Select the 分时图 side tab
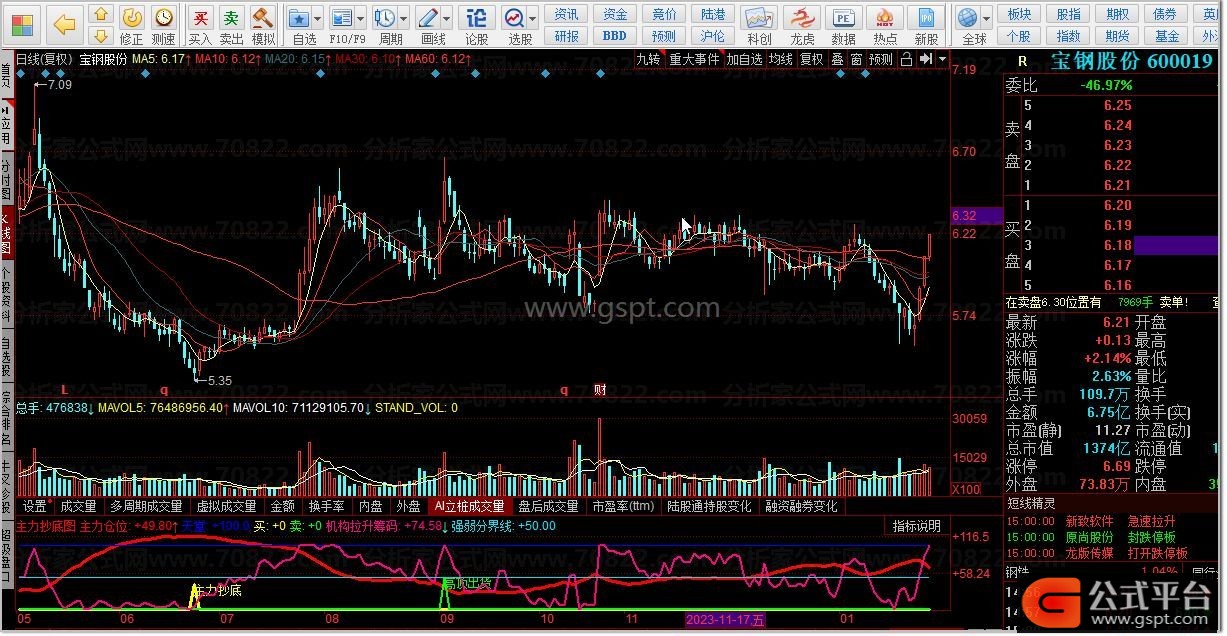 click(7, 179)
